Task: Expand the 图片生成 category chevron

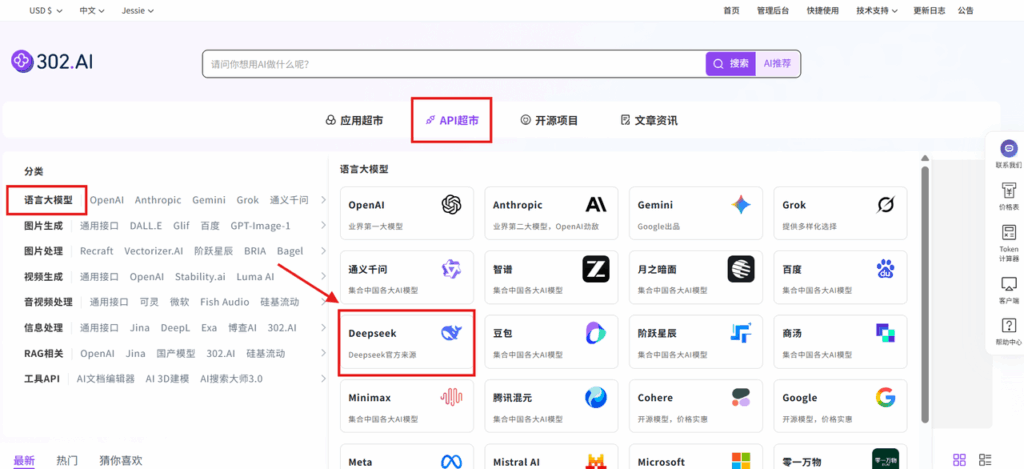Action: point(322,226)
